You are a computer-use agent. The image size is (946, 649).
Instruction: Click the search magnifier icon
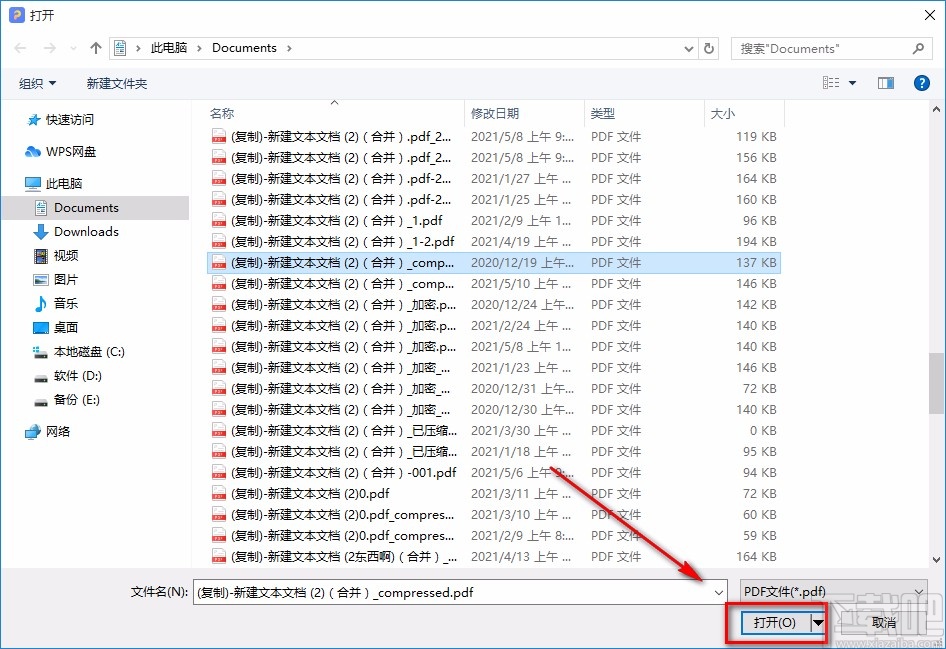918,48
